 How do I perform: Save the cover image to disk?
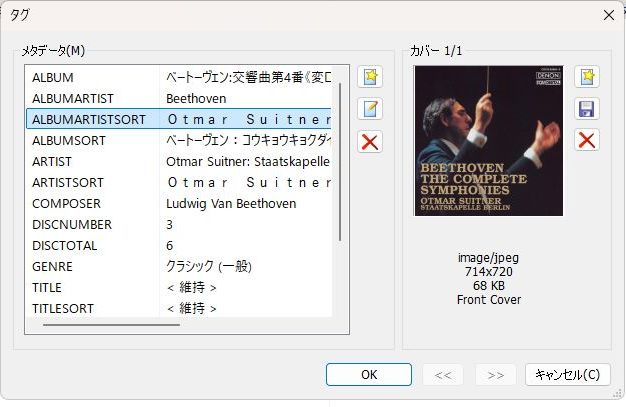click(587, 109)
